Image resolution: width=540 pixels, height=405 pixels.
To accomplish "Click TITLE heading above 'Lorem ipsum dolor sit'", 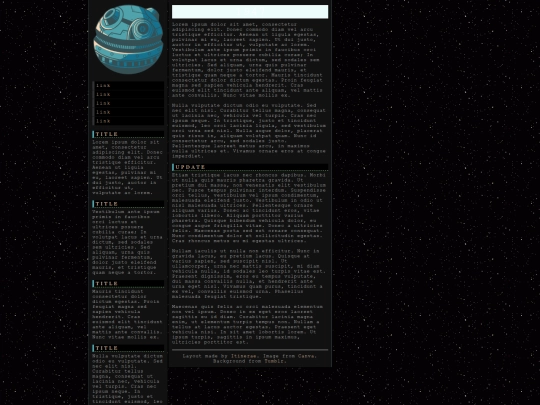I will tap(128, 134).
